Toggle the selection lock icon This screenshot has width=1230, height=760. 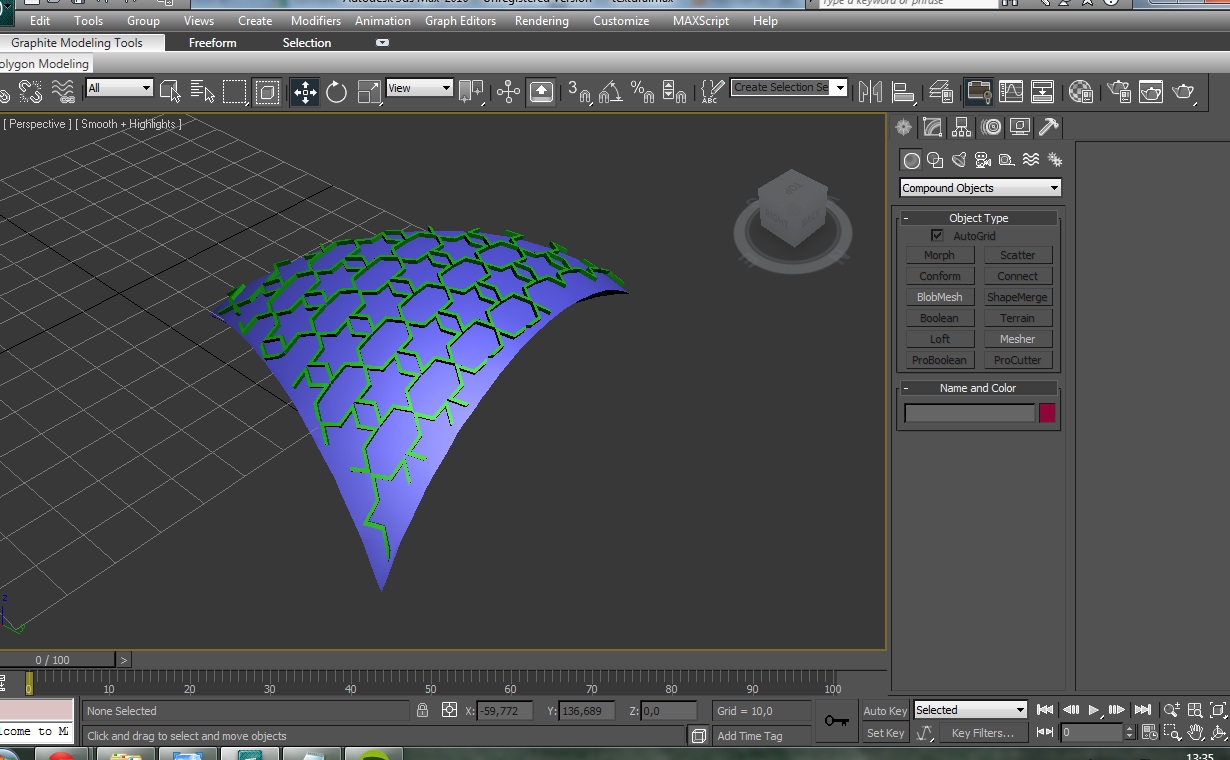click(422, 710)
